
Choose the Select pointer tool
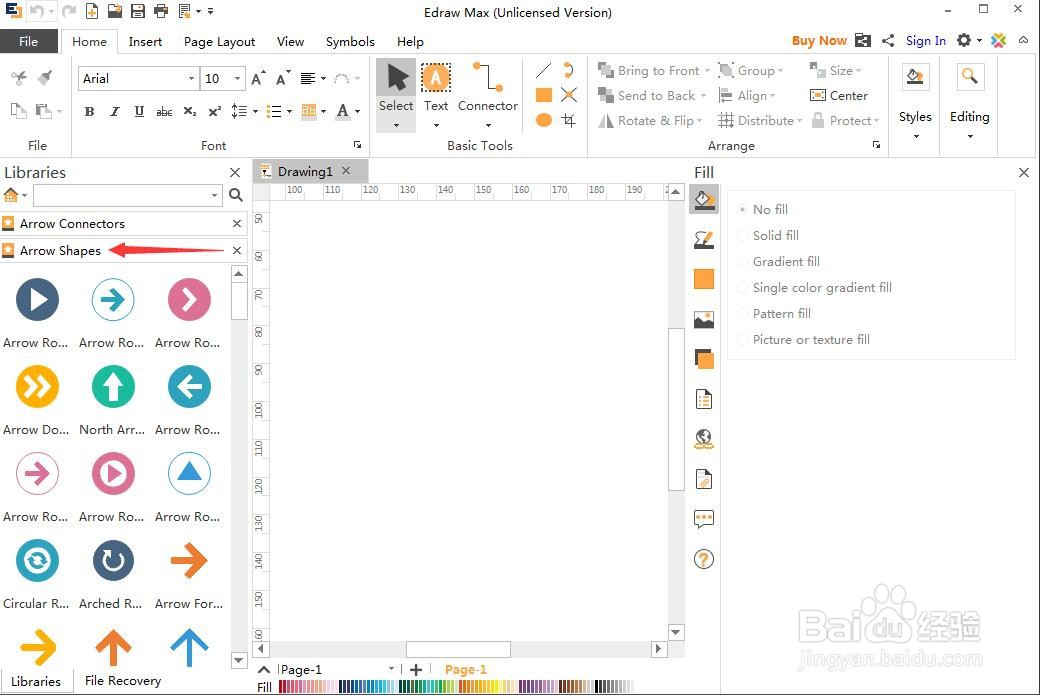(x=396, y=95)
